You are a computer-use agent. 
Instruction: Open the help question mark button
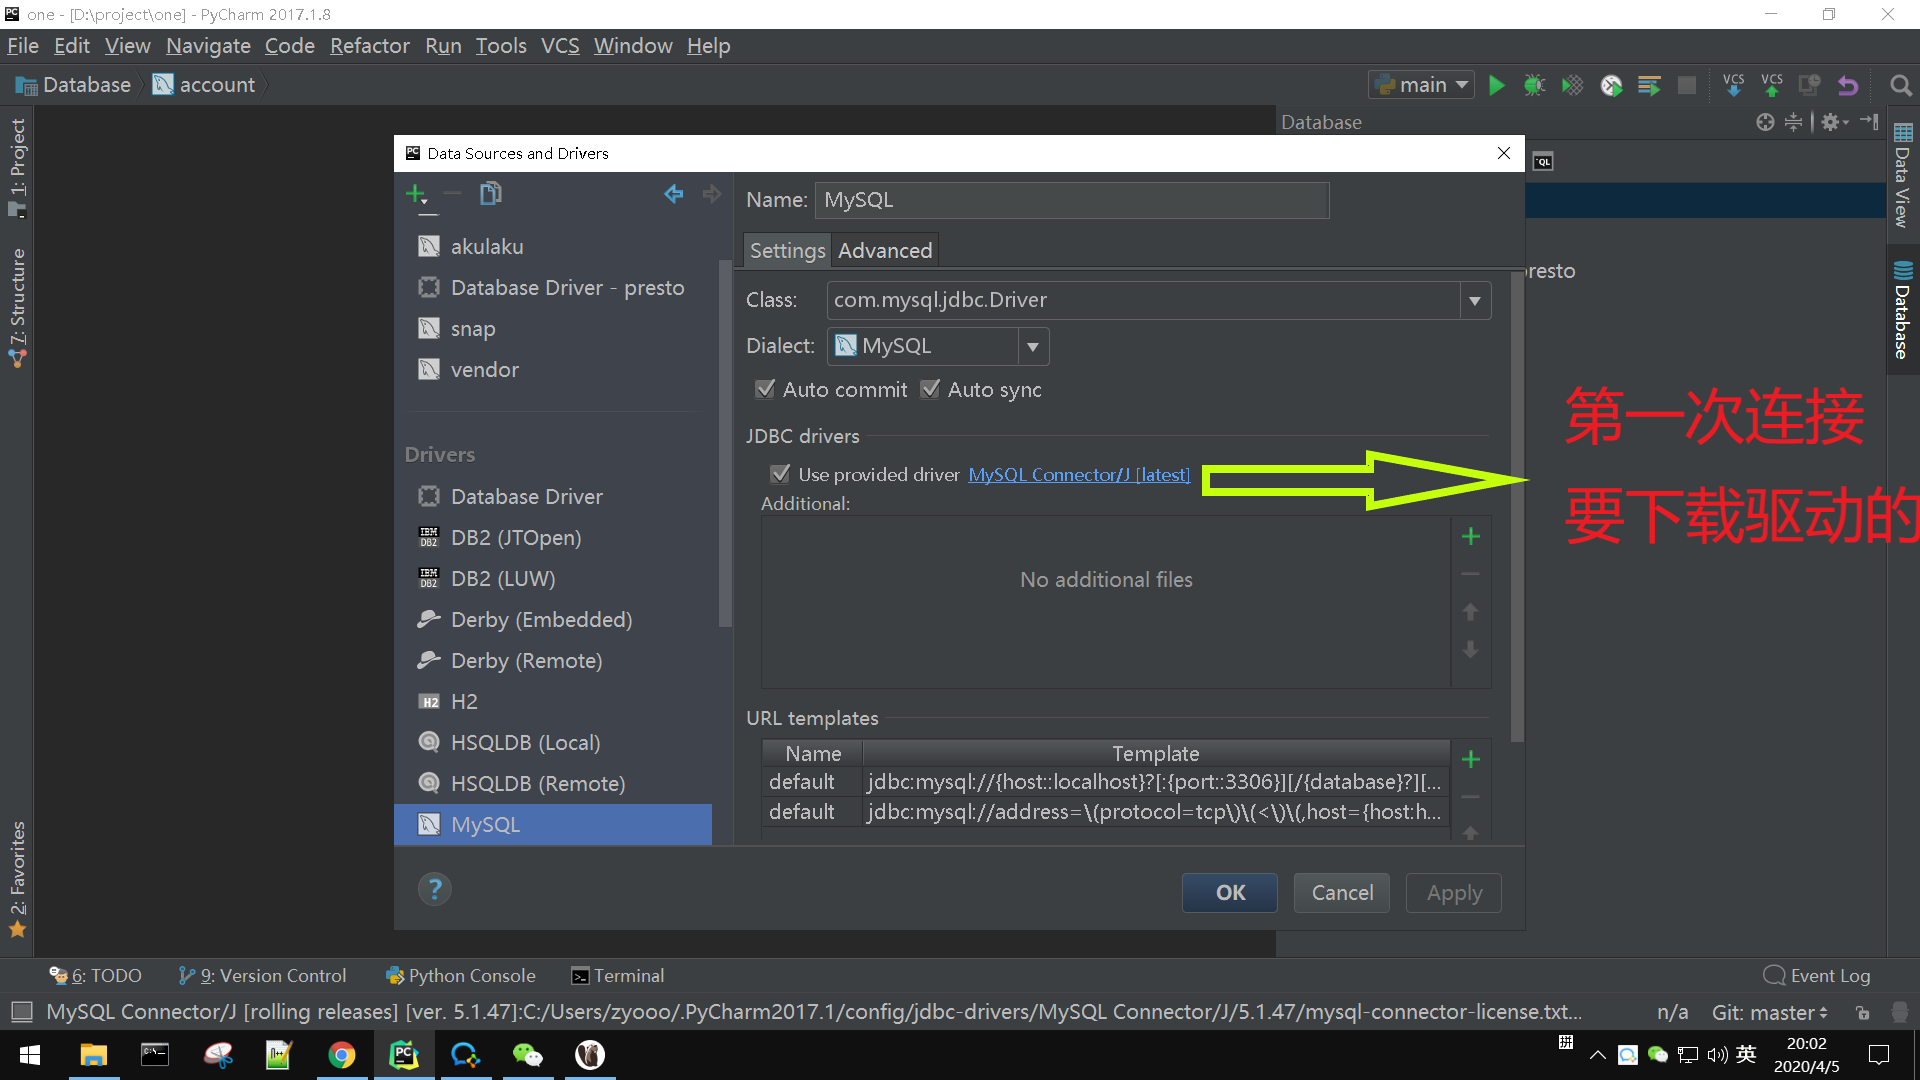click(x=434, y=889)
